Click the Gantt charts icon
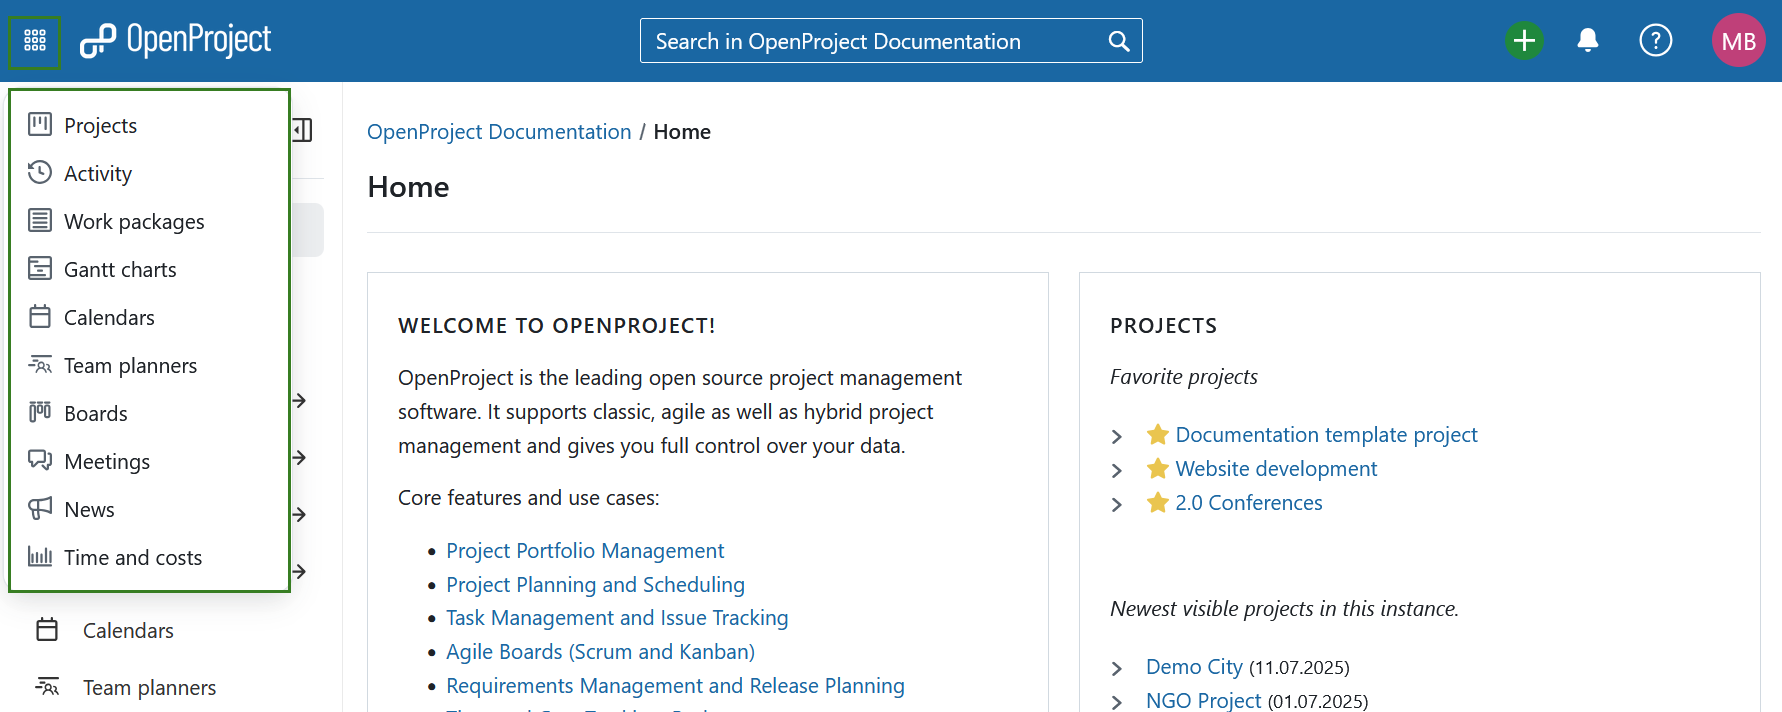The image size is (1782, 712). click(x=40, y=268)
